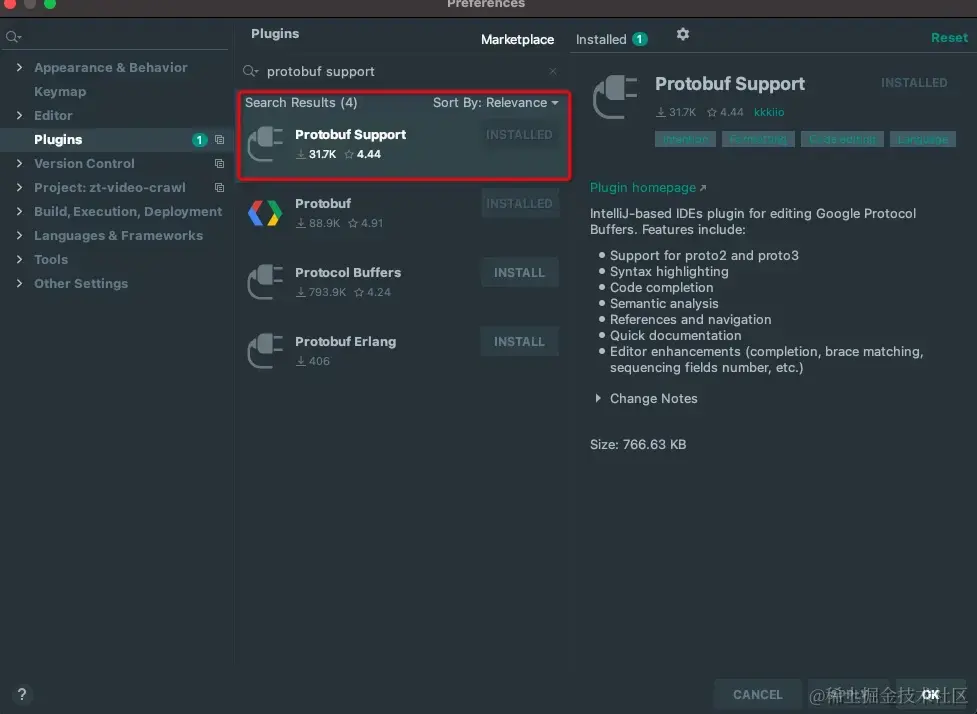Expand the Tools section
Image resolution: width=977 pixels, height=714 pixels.
tap(19, 259)
